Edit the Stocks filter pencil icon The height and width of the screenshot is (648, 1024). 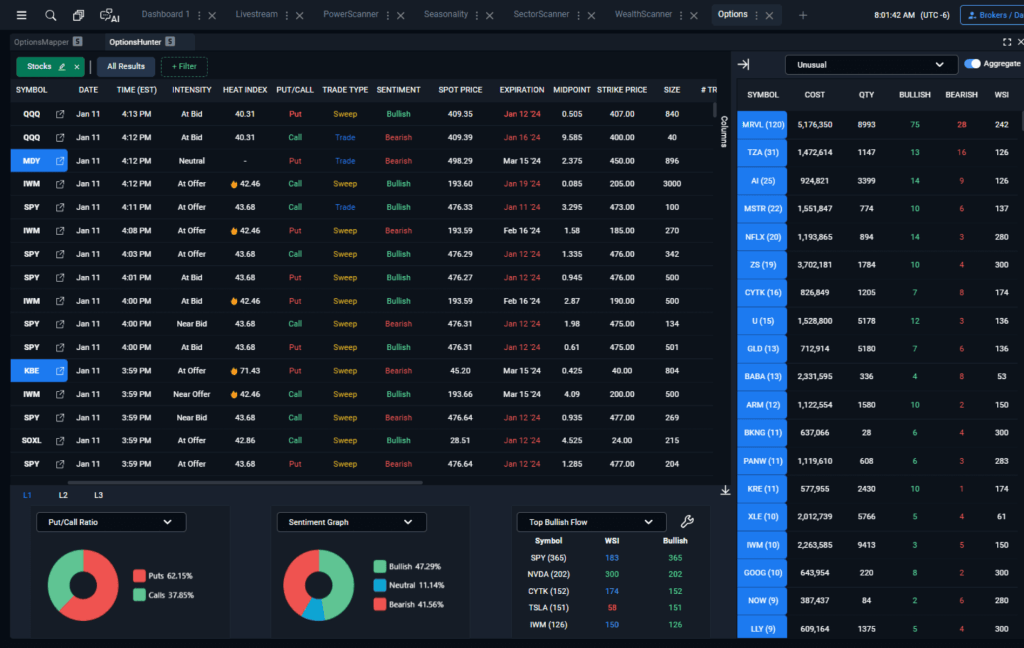(62, 67)
